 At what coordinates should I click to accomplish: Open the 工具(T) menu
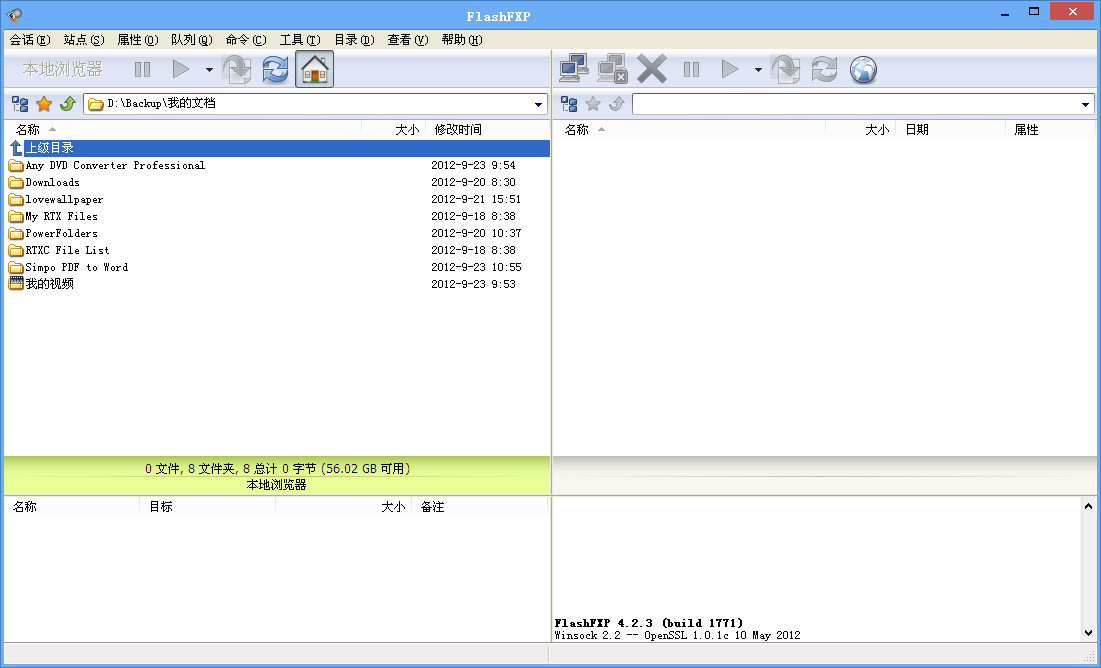tap(300, 40)
